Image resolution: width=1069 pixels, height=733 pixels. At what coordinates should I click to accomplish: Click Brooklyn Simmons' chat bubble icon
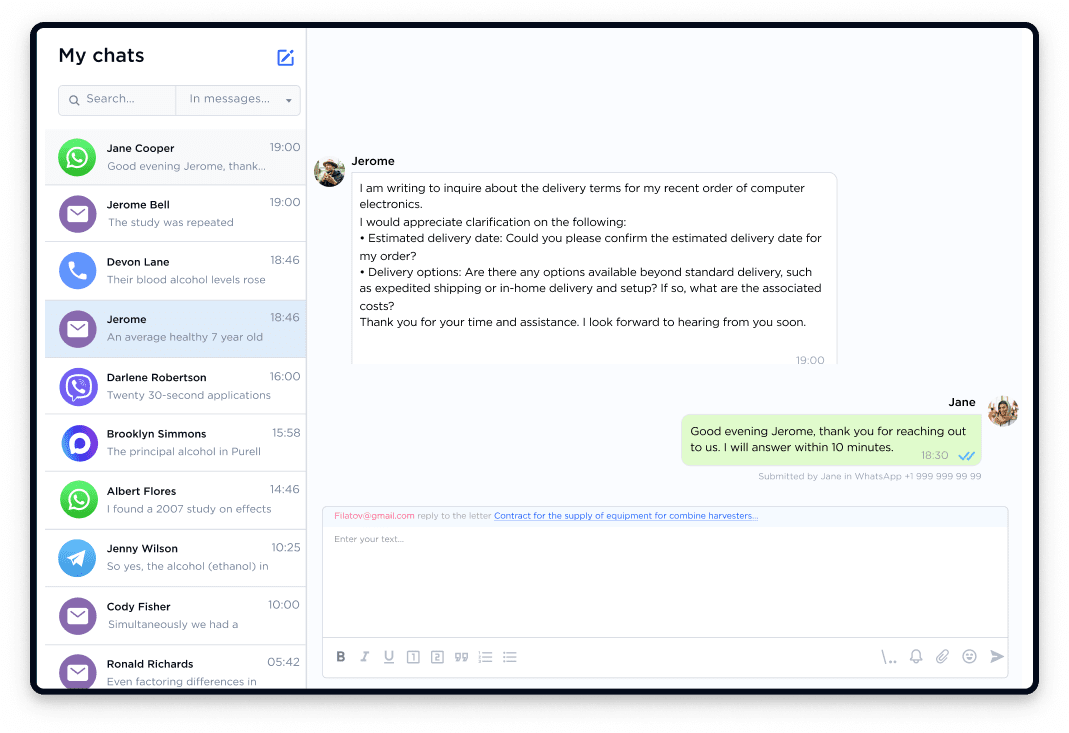(x=79, y=443)
